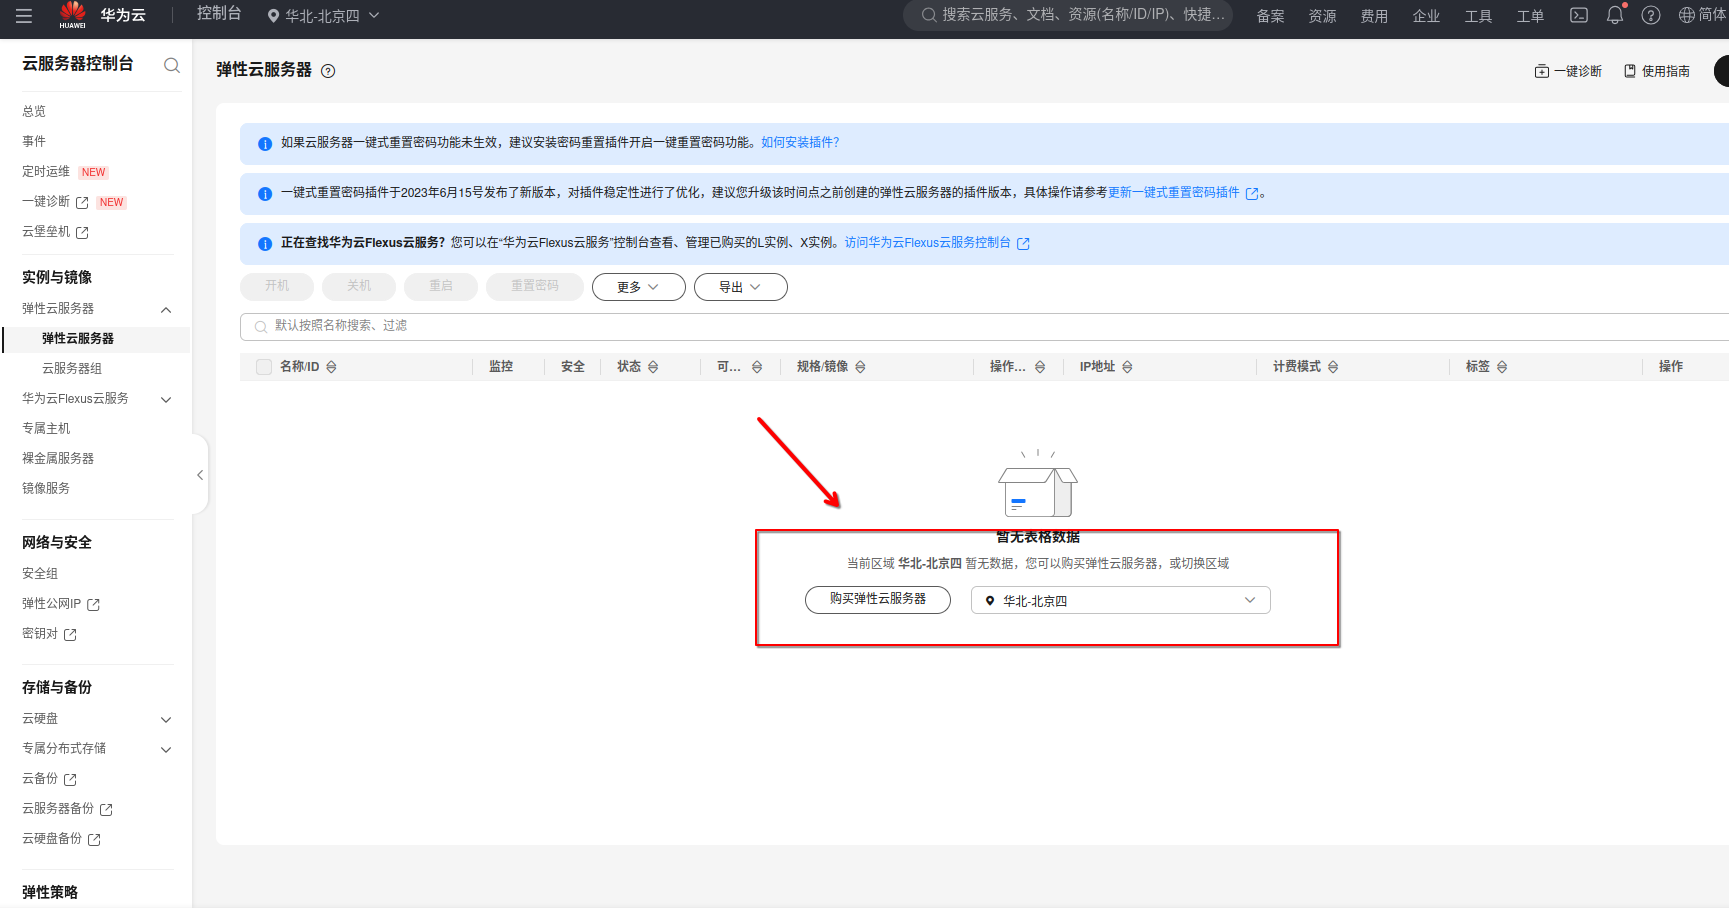Click the sidebar search magnifier icon

click(x=172, y=65)
